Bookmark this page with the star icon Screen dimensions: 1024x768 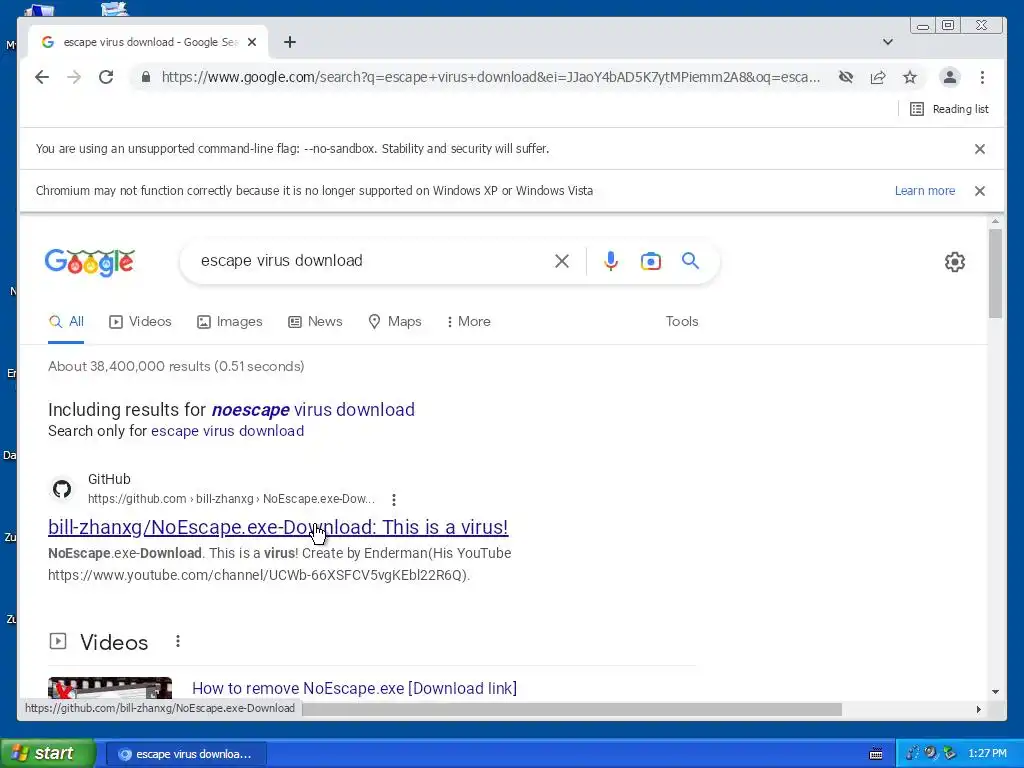(910, 77)
